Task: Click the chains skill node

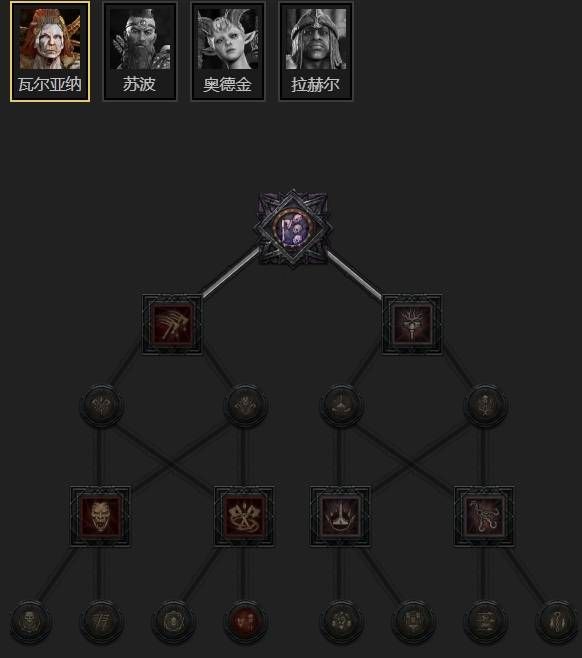Action: (x=484, y=516)
